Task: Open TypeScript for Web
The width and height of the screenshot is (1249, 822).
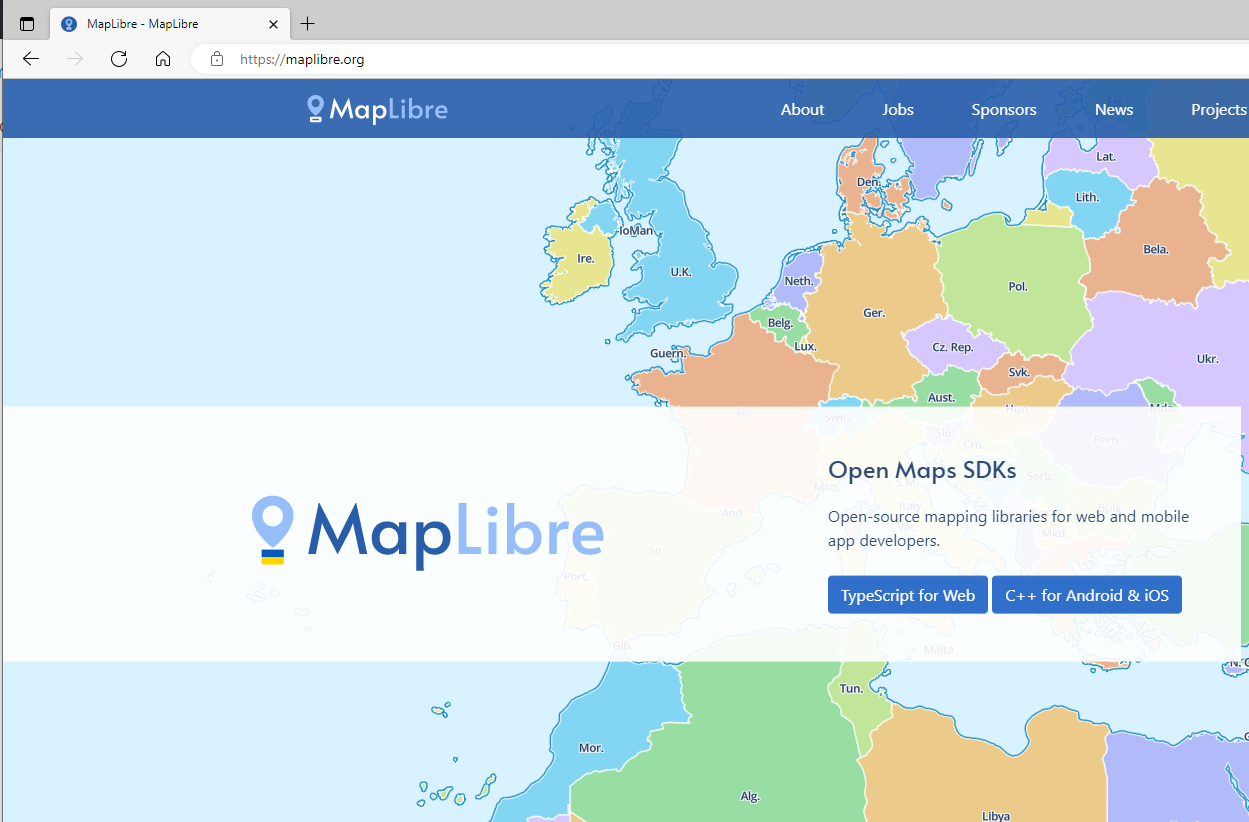Action: tap(907, 594)
